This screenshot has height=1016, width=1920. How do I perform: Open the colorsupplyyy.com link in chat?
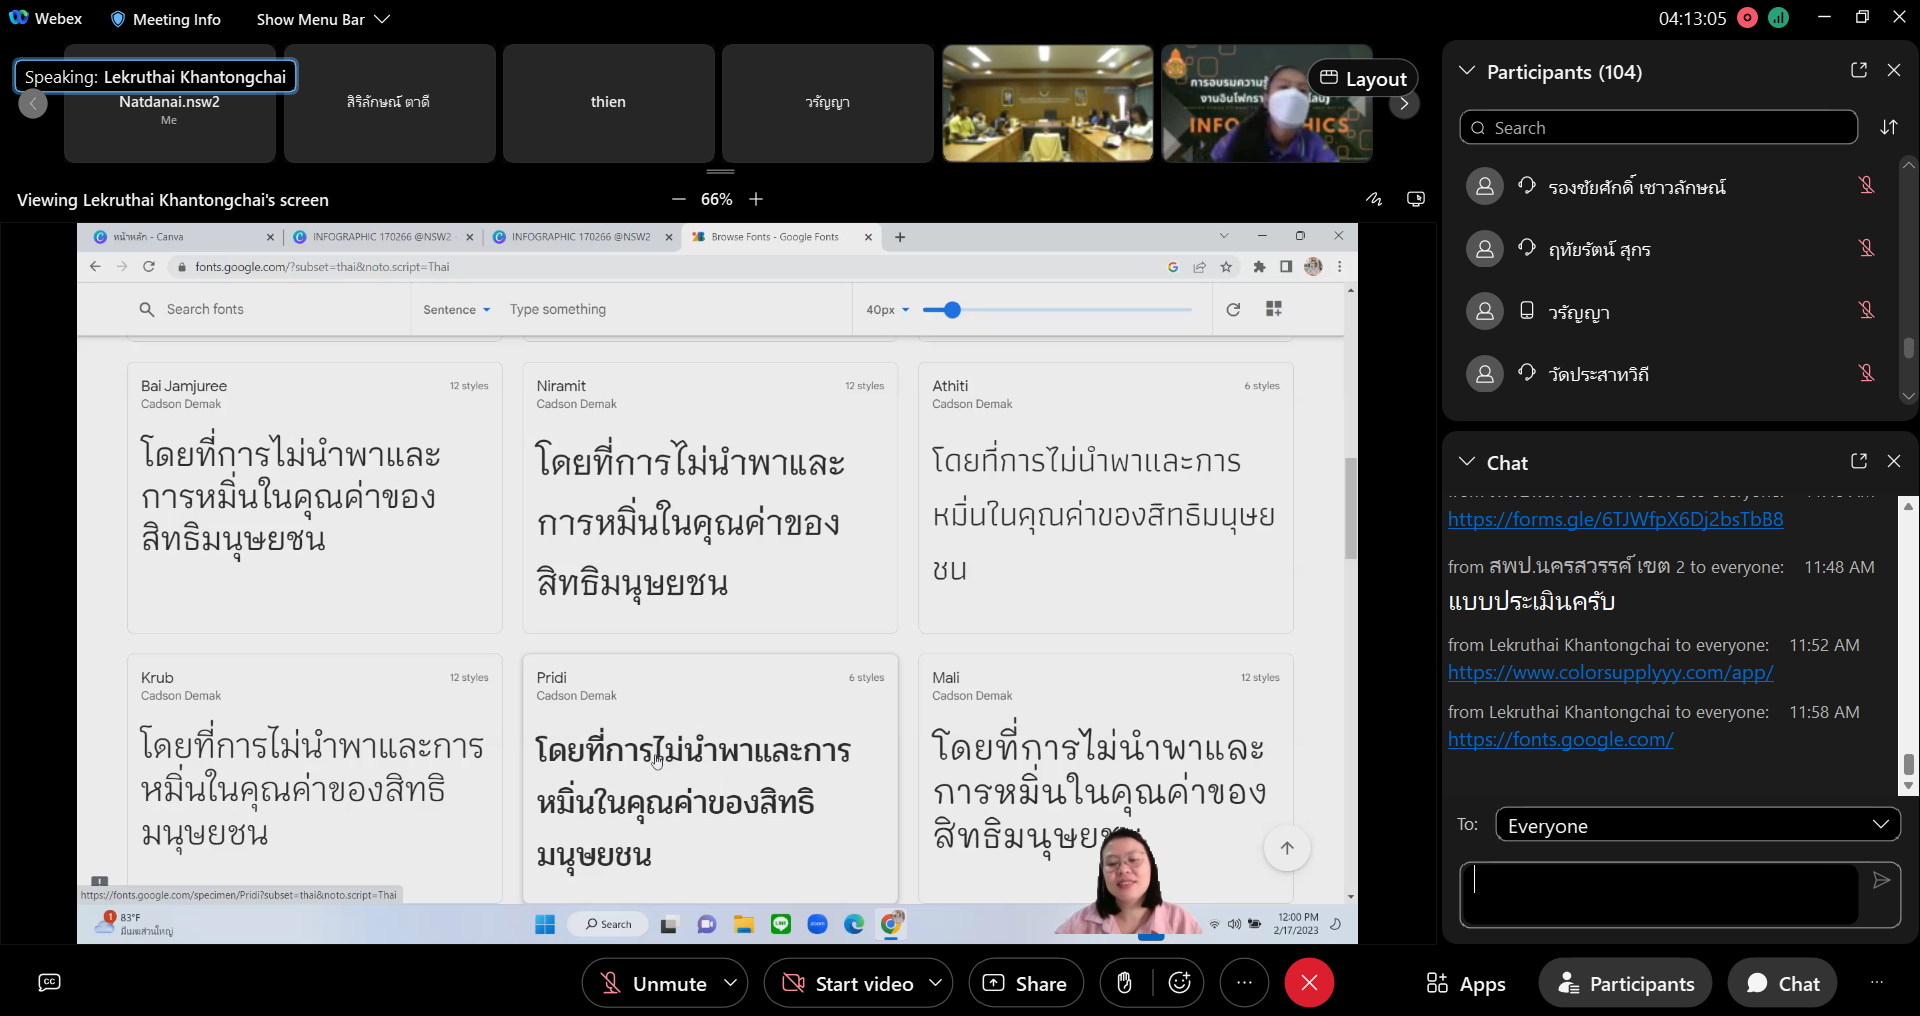pos(1610,673)
